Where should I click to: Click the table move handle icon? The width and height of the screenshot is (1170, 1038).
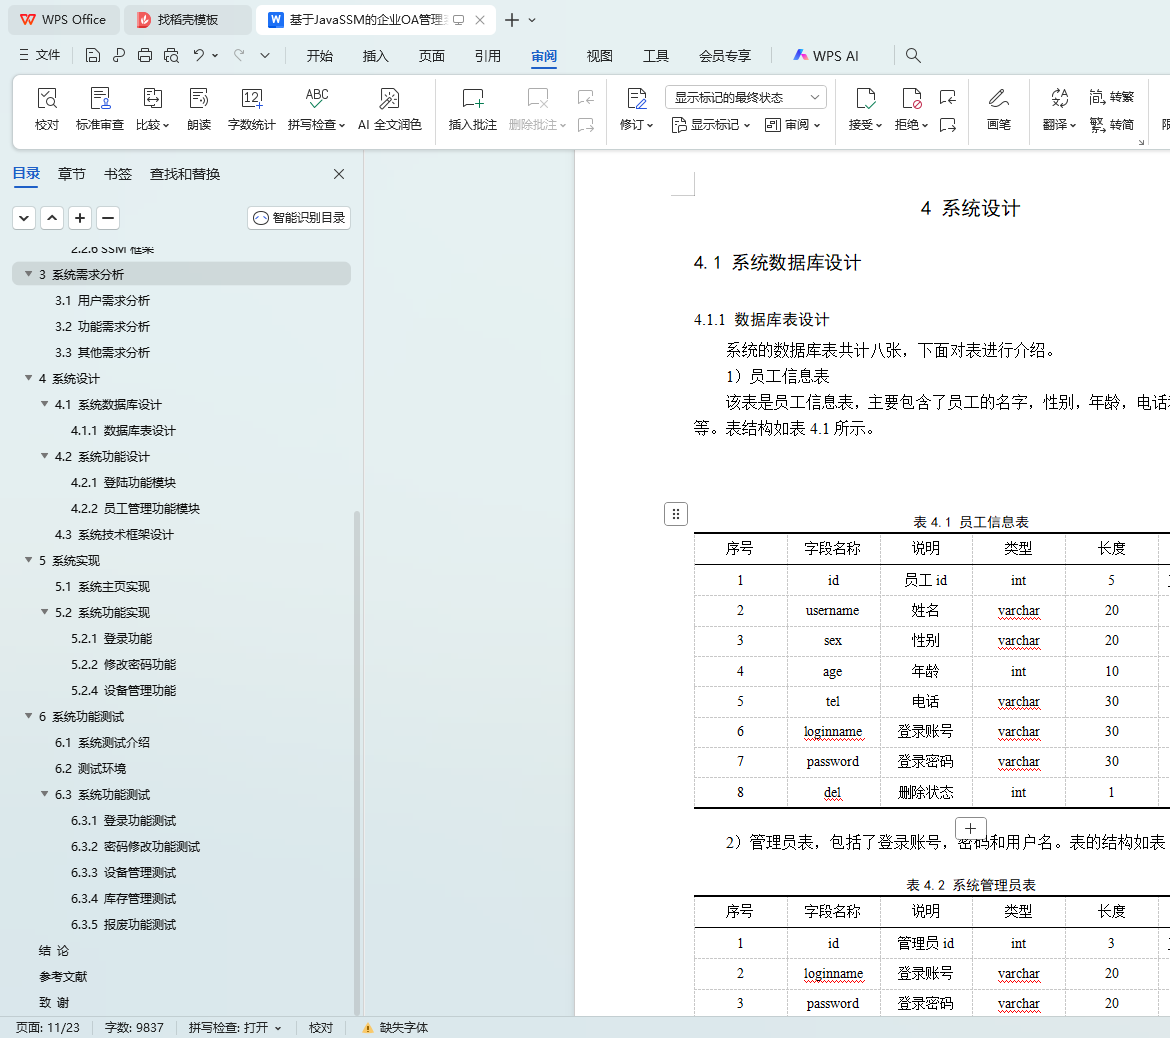click(x=675, y=513)
